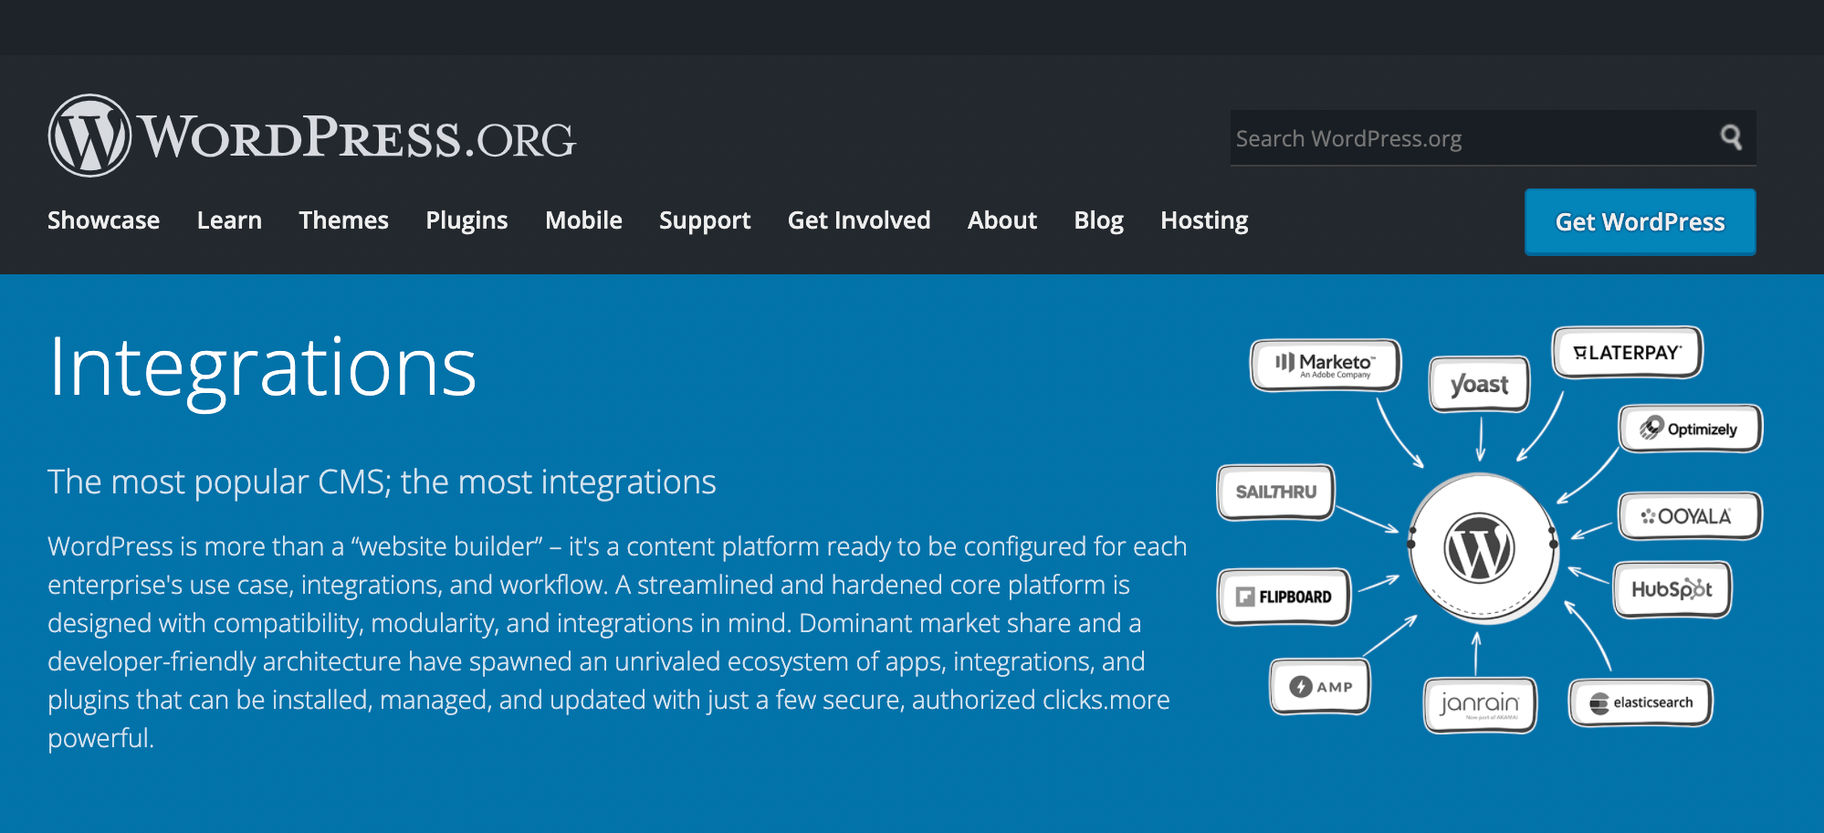Viewport: 1824px width, 833px height.
Task: Click the elasticsearch logo badge
Action: click(1640, 702)
